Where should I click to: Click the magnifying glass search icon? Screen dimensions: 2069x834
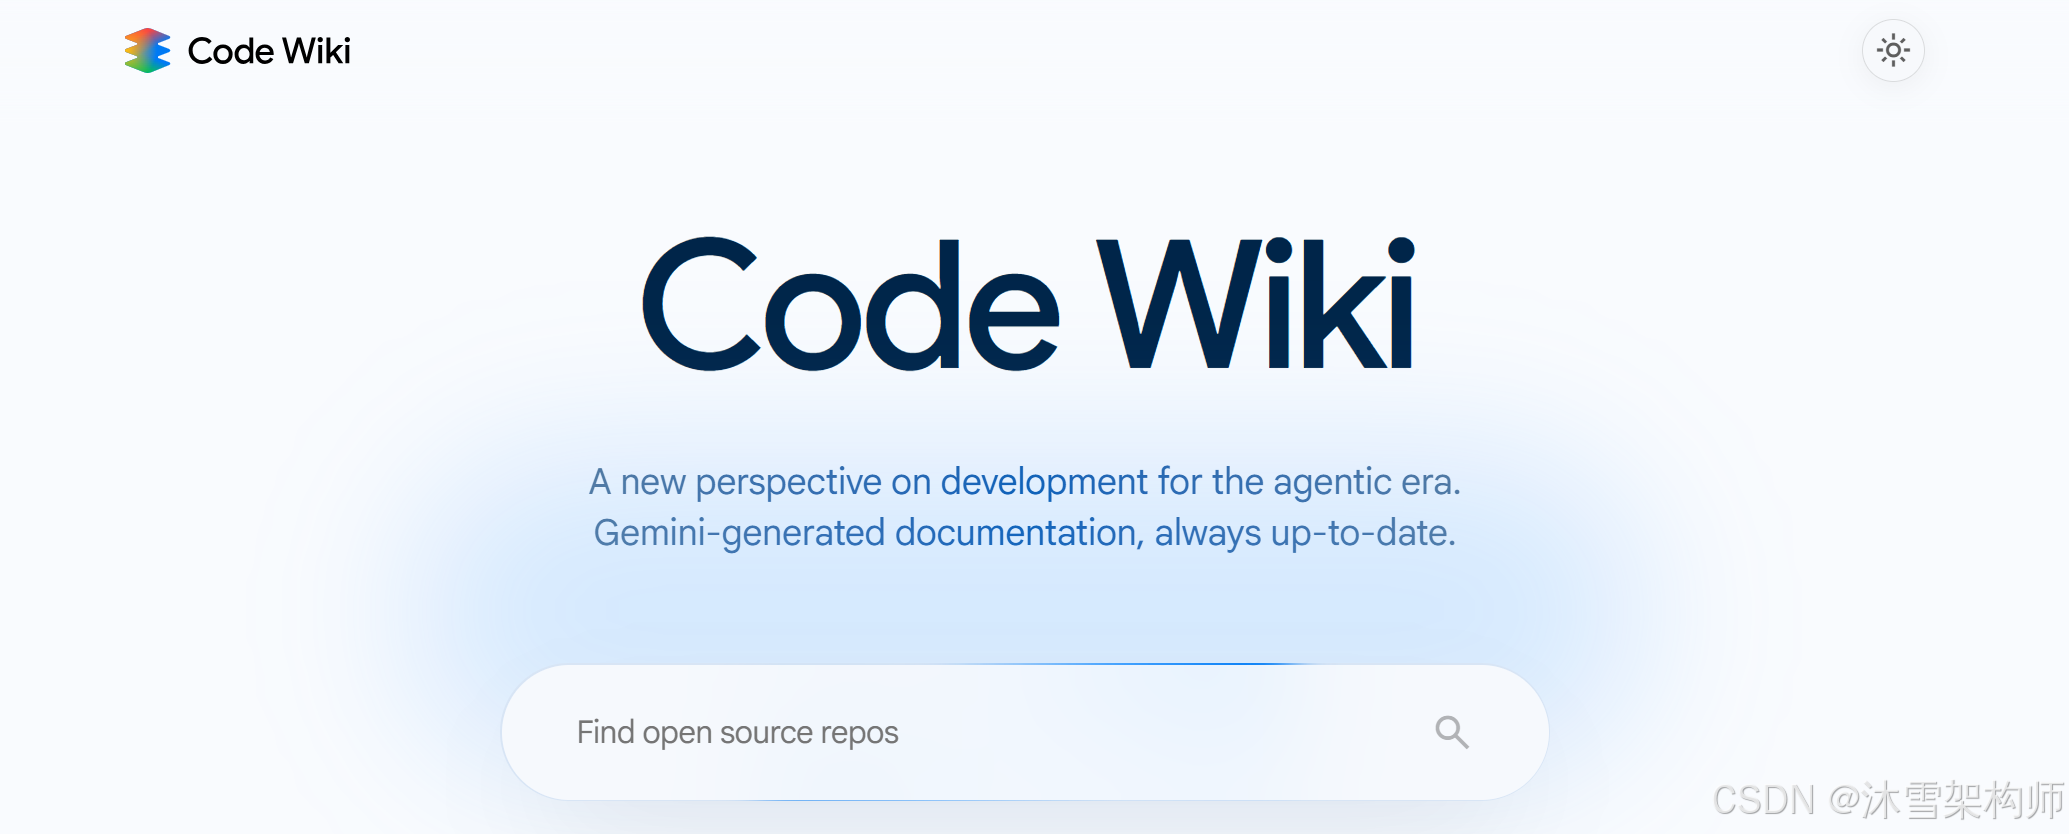point(1452,732)
